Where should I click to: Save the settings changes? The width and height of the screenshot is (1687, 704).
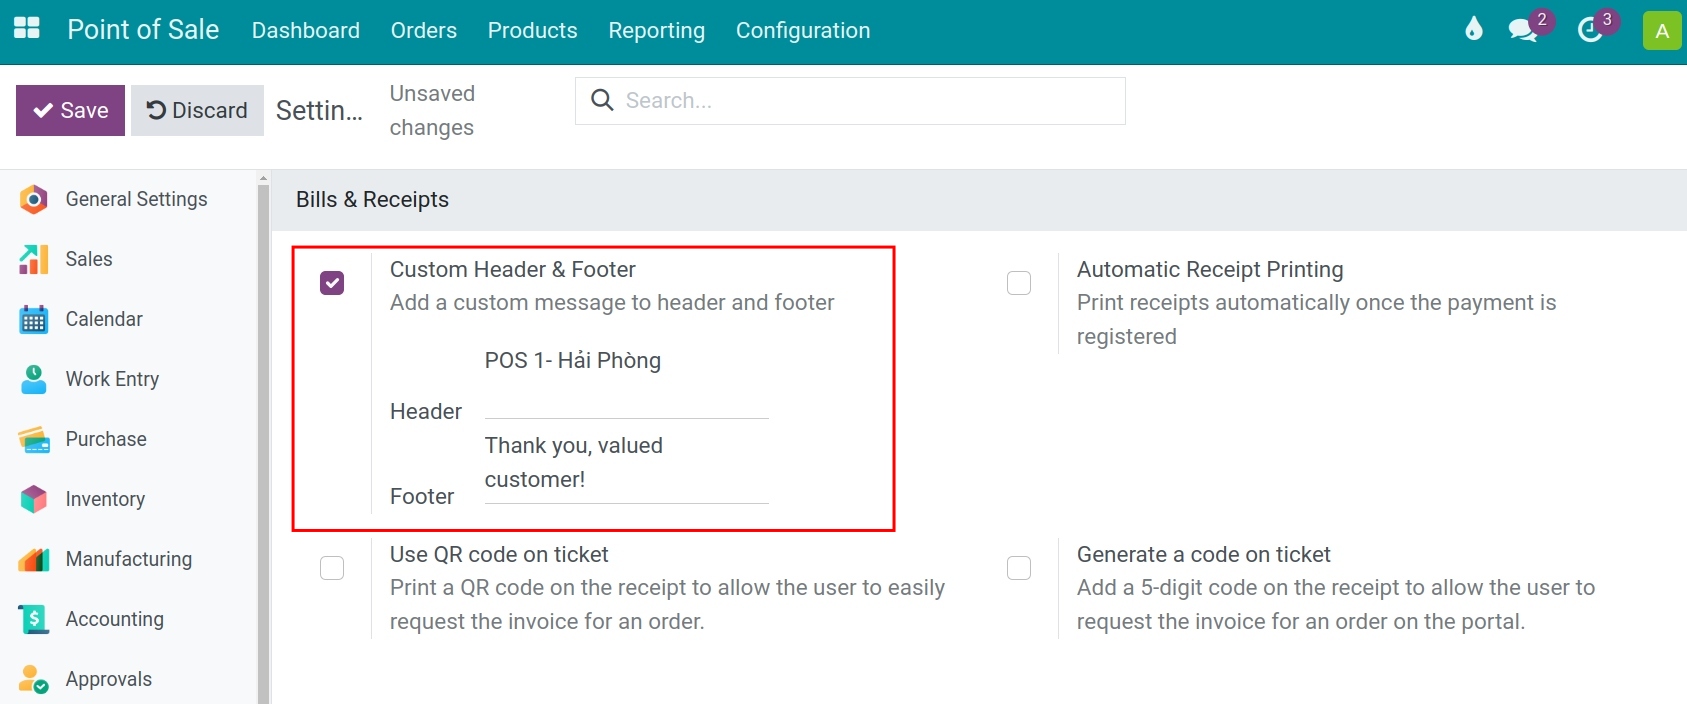click(x=70, y=110)
